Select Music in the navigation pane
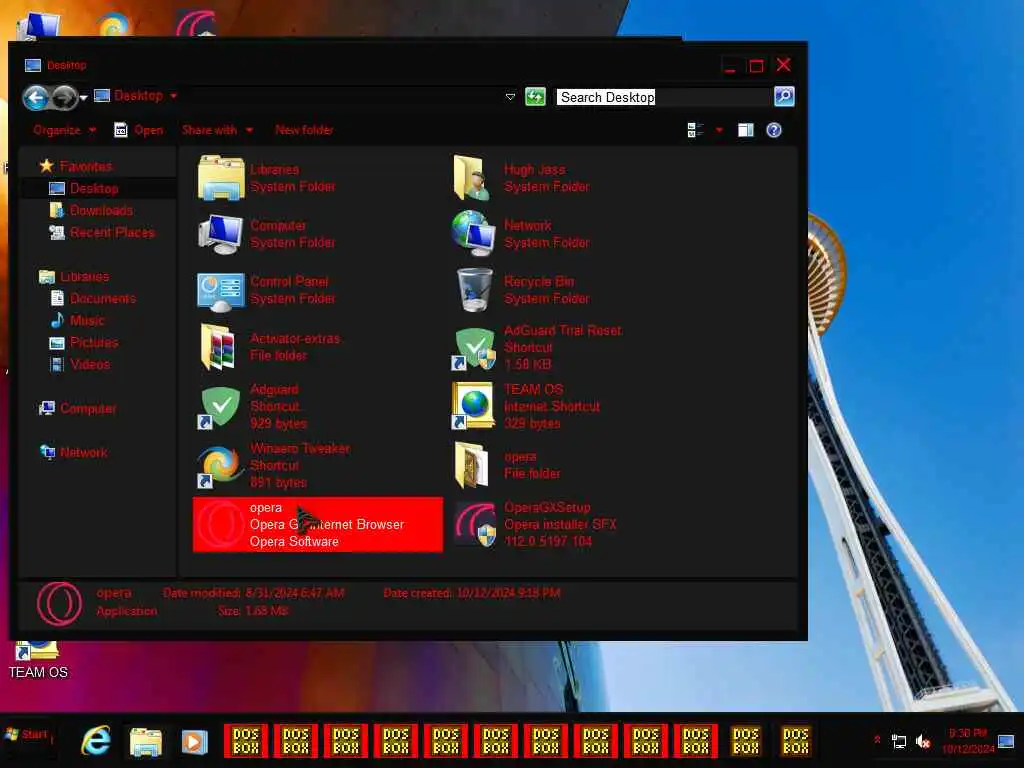 (77, 321)
